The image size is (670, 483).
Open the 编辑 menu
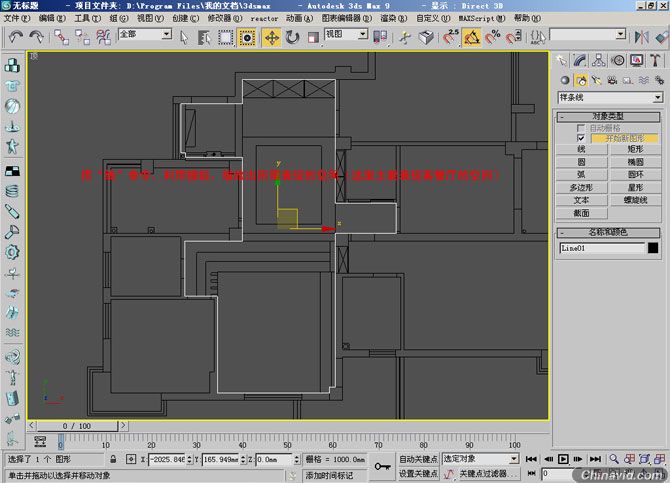[x=52, y=18]
